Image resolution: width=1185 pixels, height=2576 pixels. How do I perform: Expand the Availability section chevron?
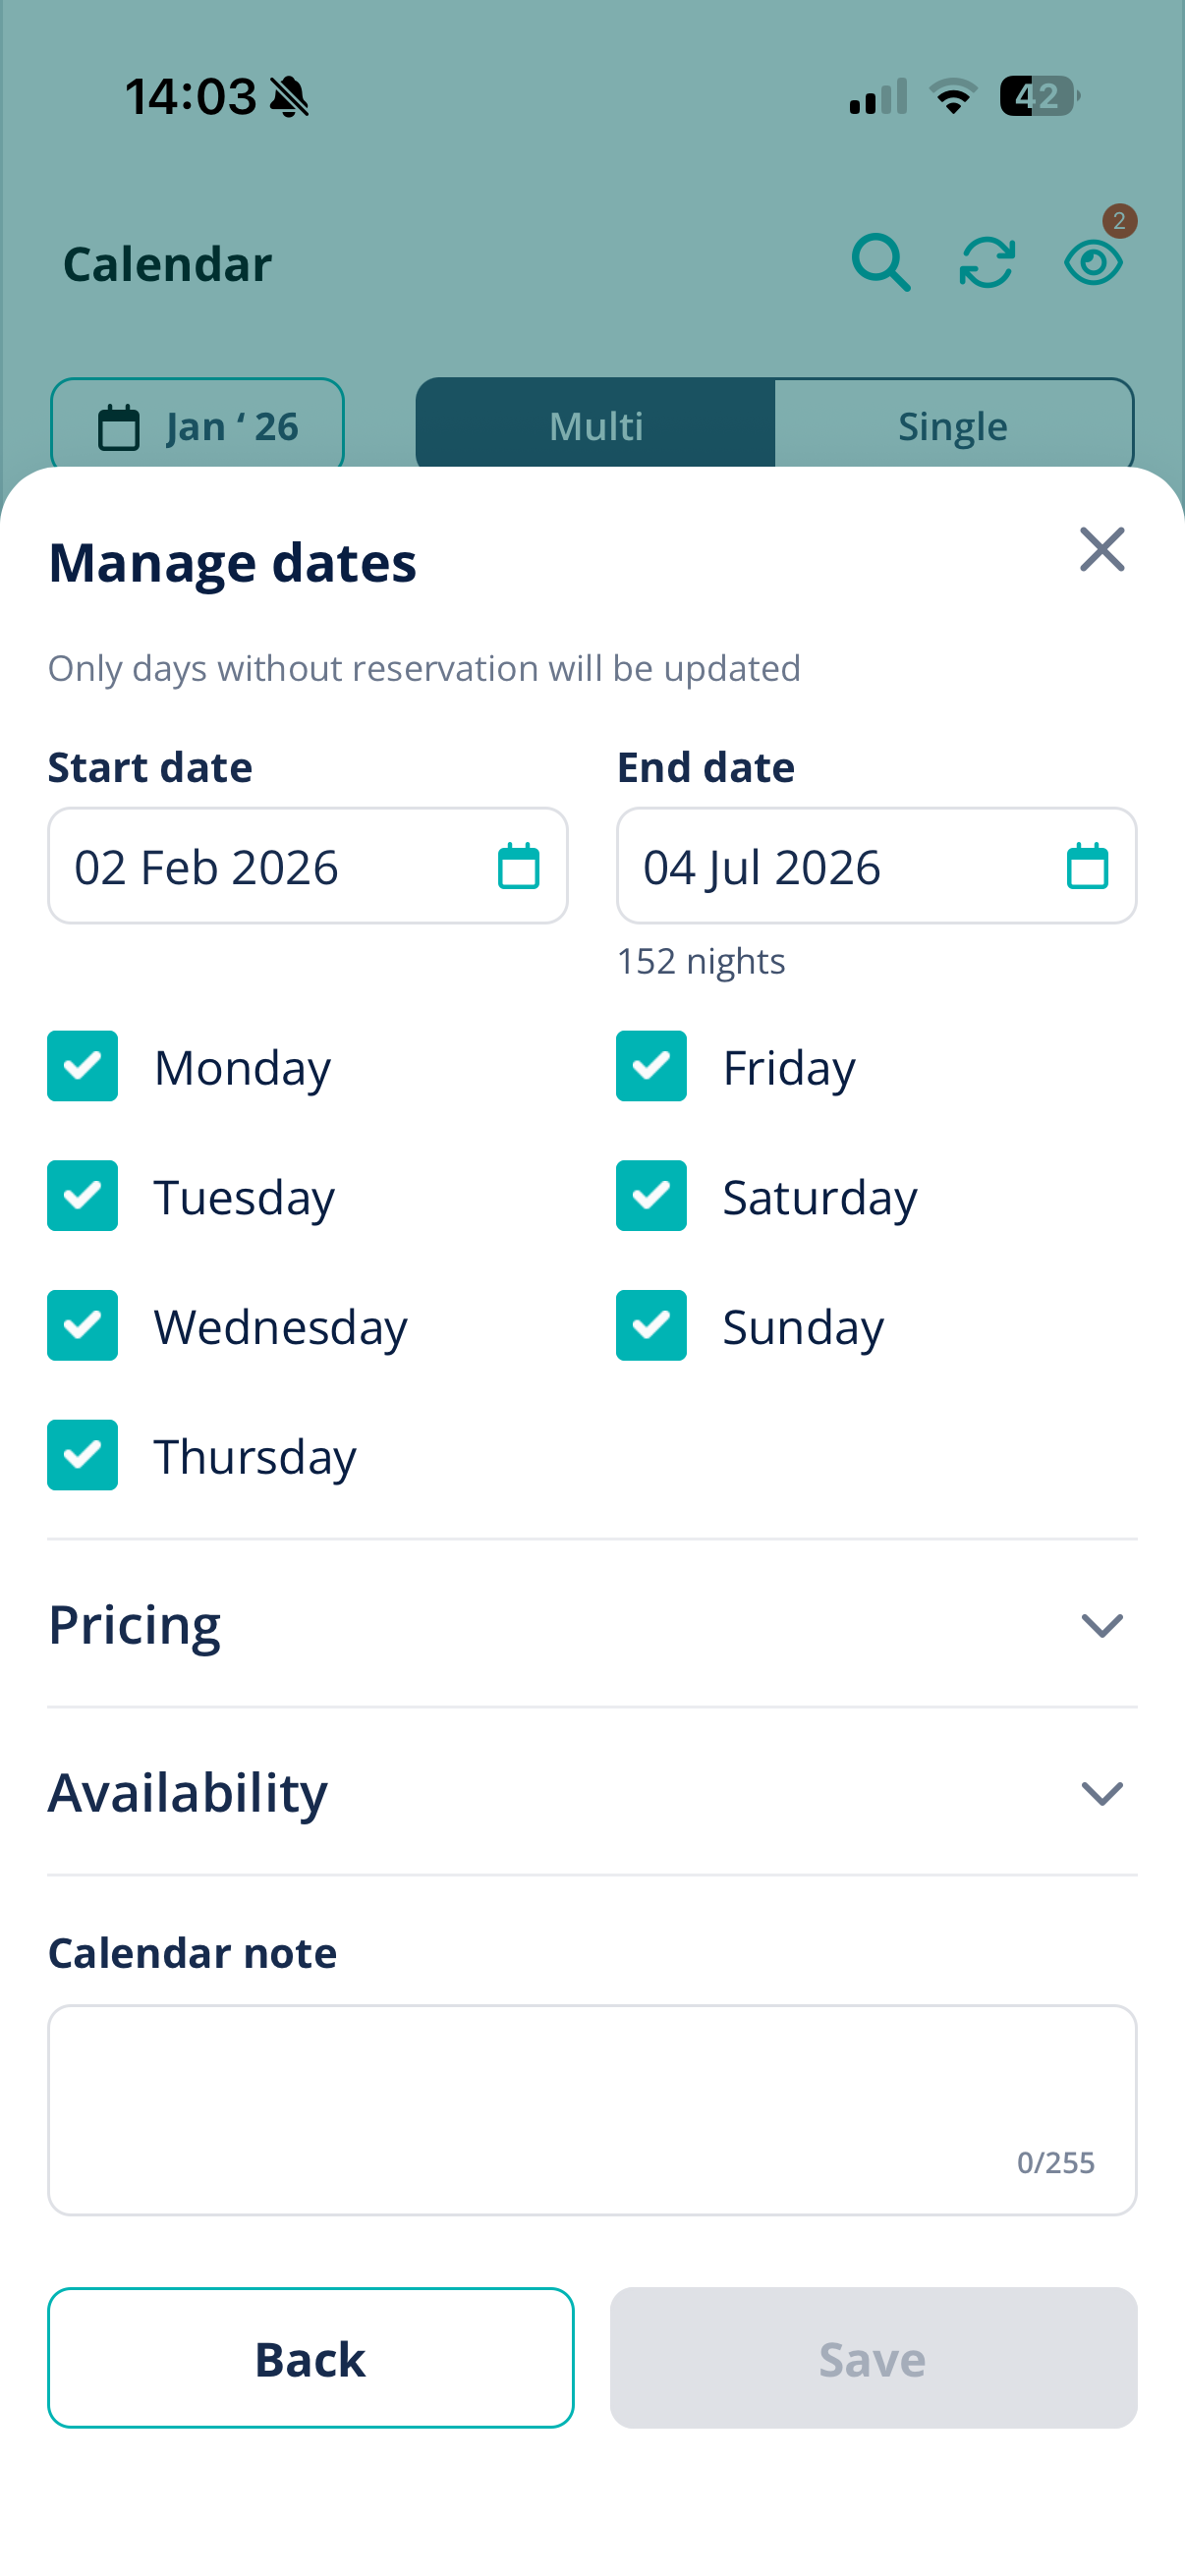tap(1102, 1793)
